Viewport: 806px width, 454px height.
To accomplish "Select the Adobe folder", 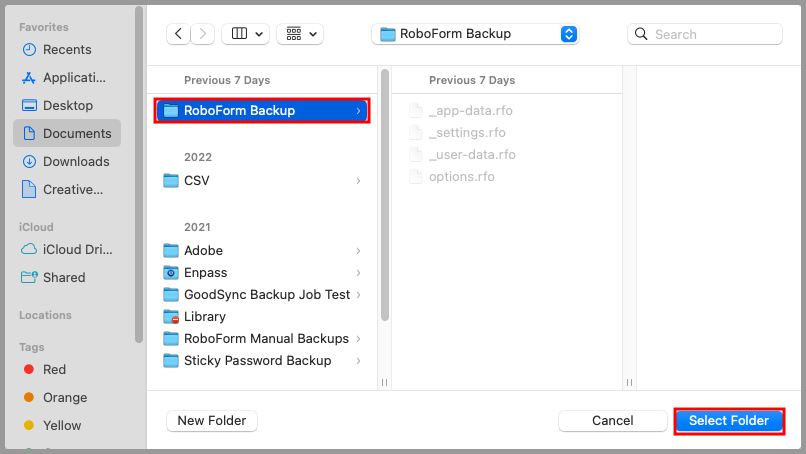I will tap(262, 250).
